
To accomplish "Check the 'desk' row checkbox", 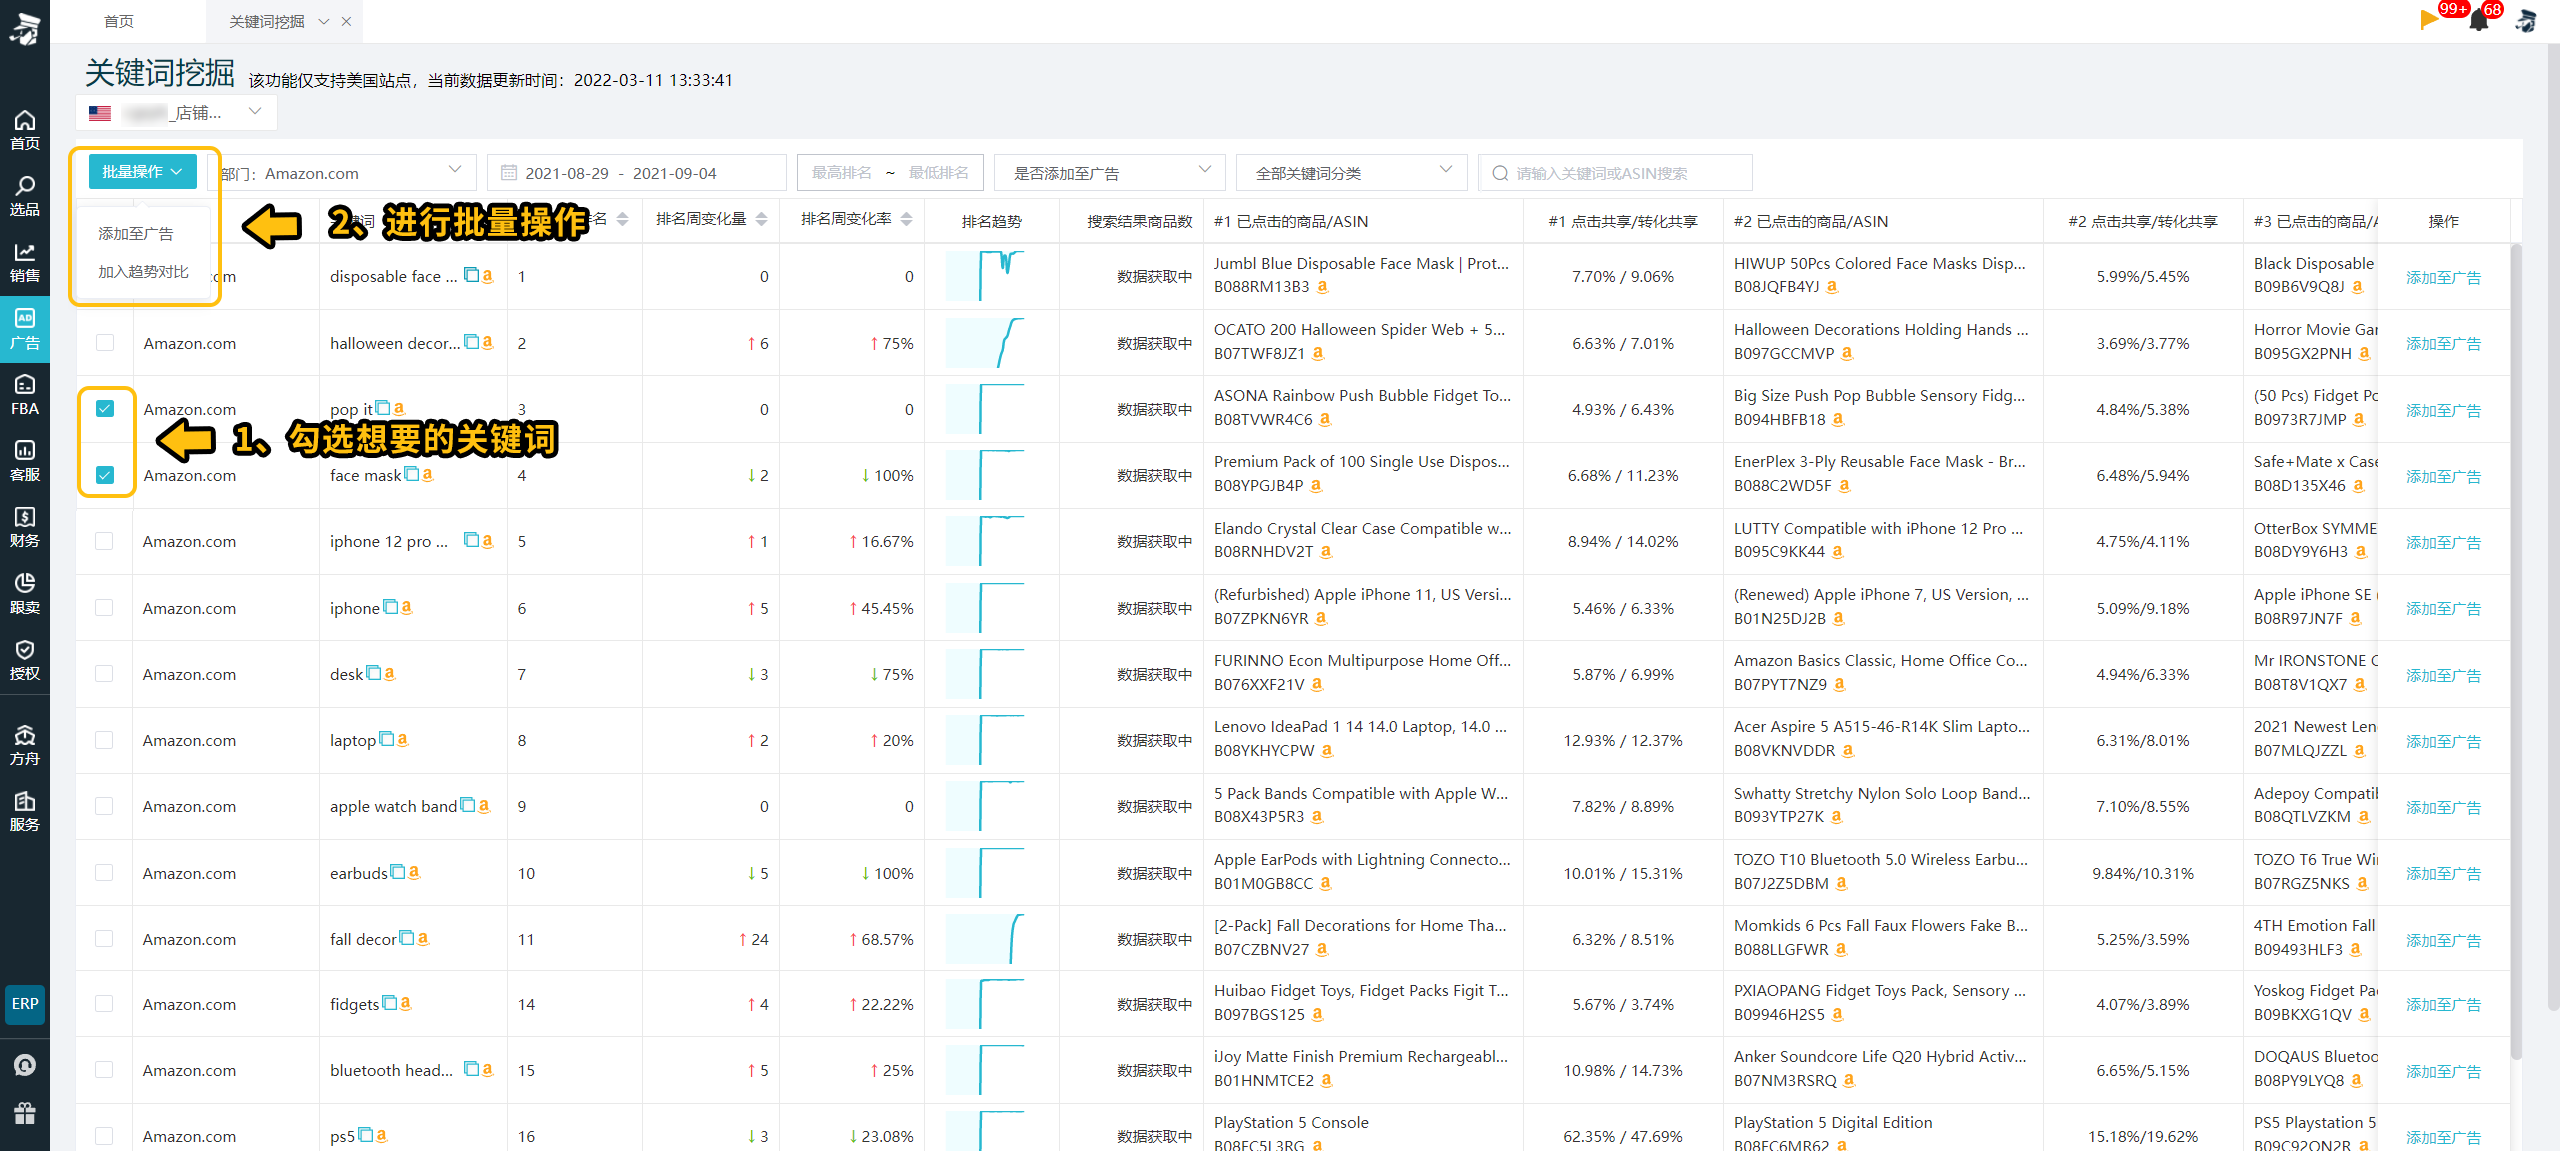I will click(104, 673).
